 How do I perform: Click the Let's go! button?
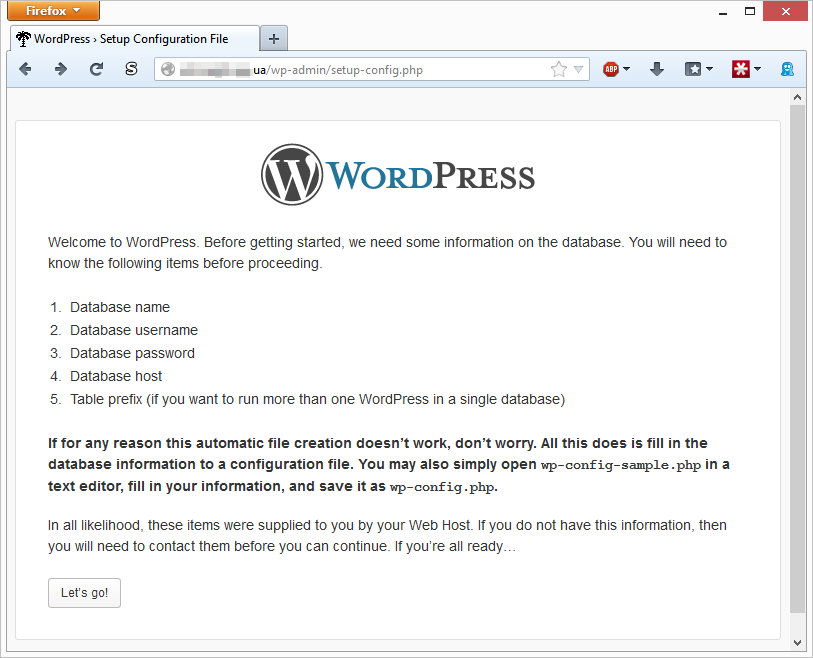pyautogui.click(x=84, y=593)
